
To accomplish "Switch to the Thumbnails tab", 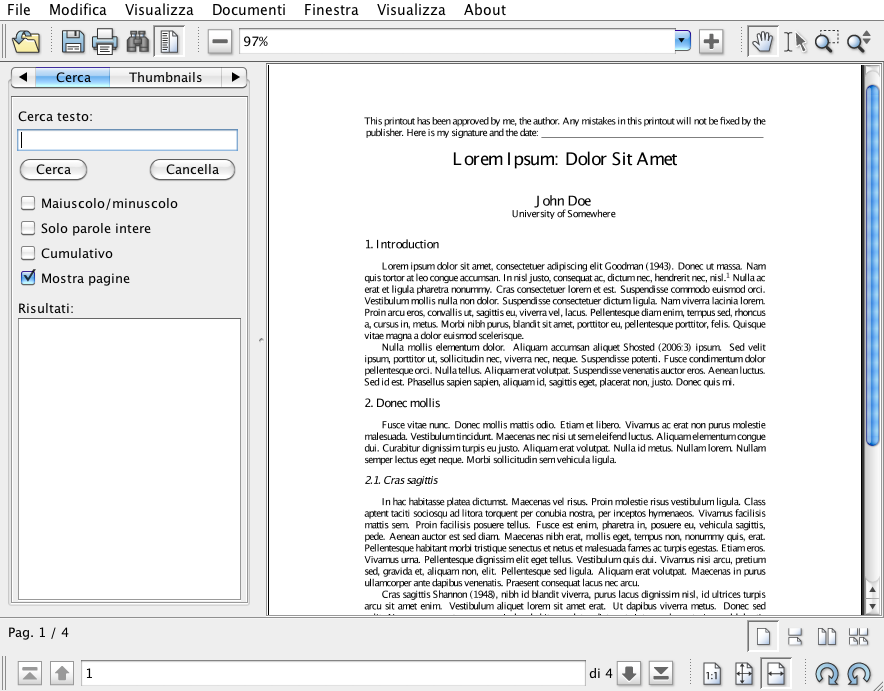I will tap(165, 77).
